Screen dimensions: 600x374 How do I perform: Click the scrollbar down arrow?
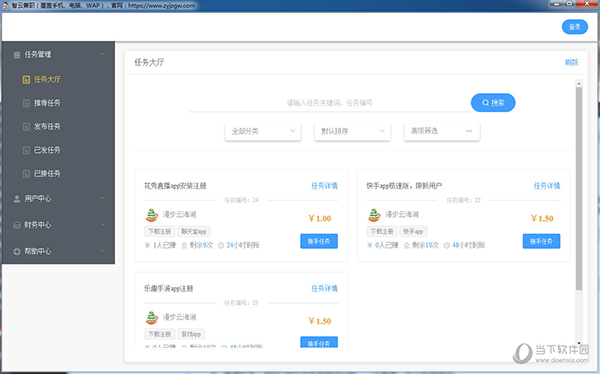(579, 343)
